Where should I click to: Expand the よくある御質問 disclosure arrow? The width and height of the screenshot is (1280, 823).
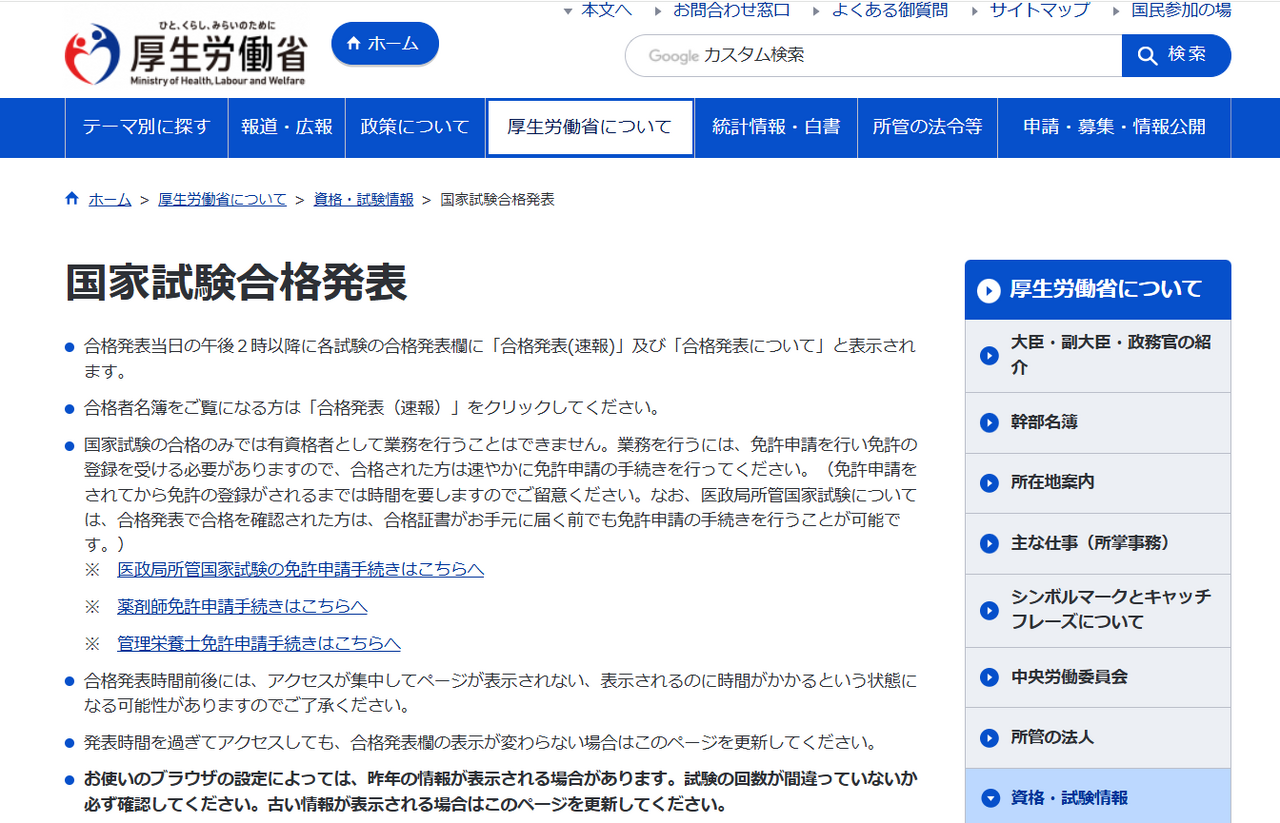[x=818, y=11]
